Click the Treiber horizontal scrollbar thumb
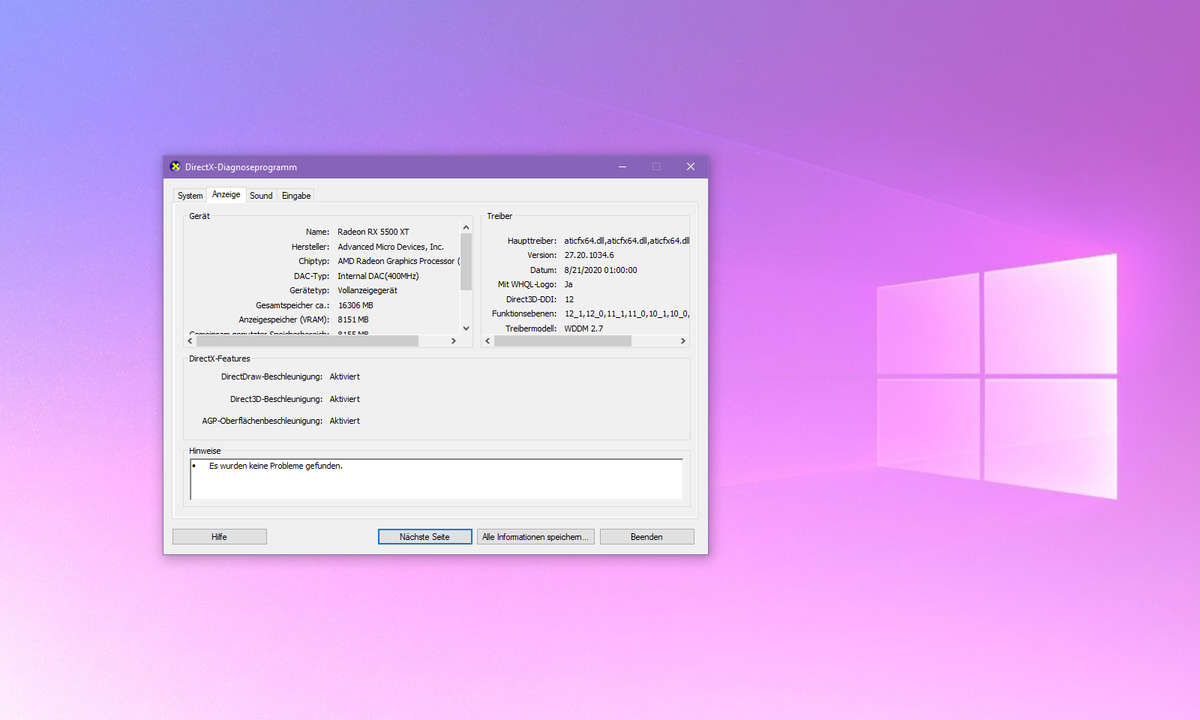This screenshot has width=1200, height=720. pos(562,341)
